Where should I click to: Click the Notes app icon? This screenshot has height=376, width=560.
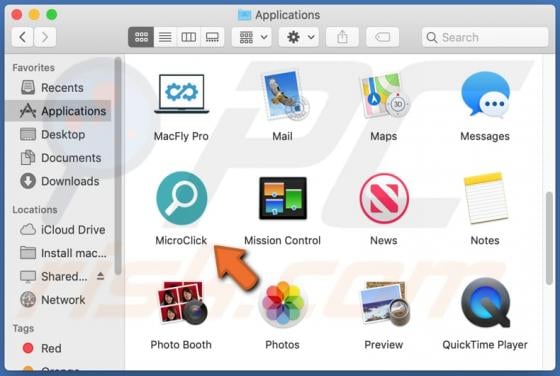[x=486, y=198]
